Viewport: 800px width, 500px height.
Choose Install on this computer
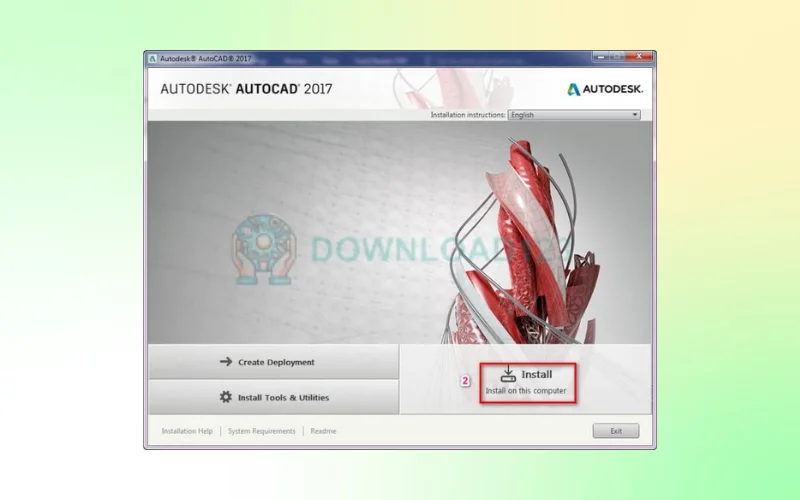pos(528,382)
